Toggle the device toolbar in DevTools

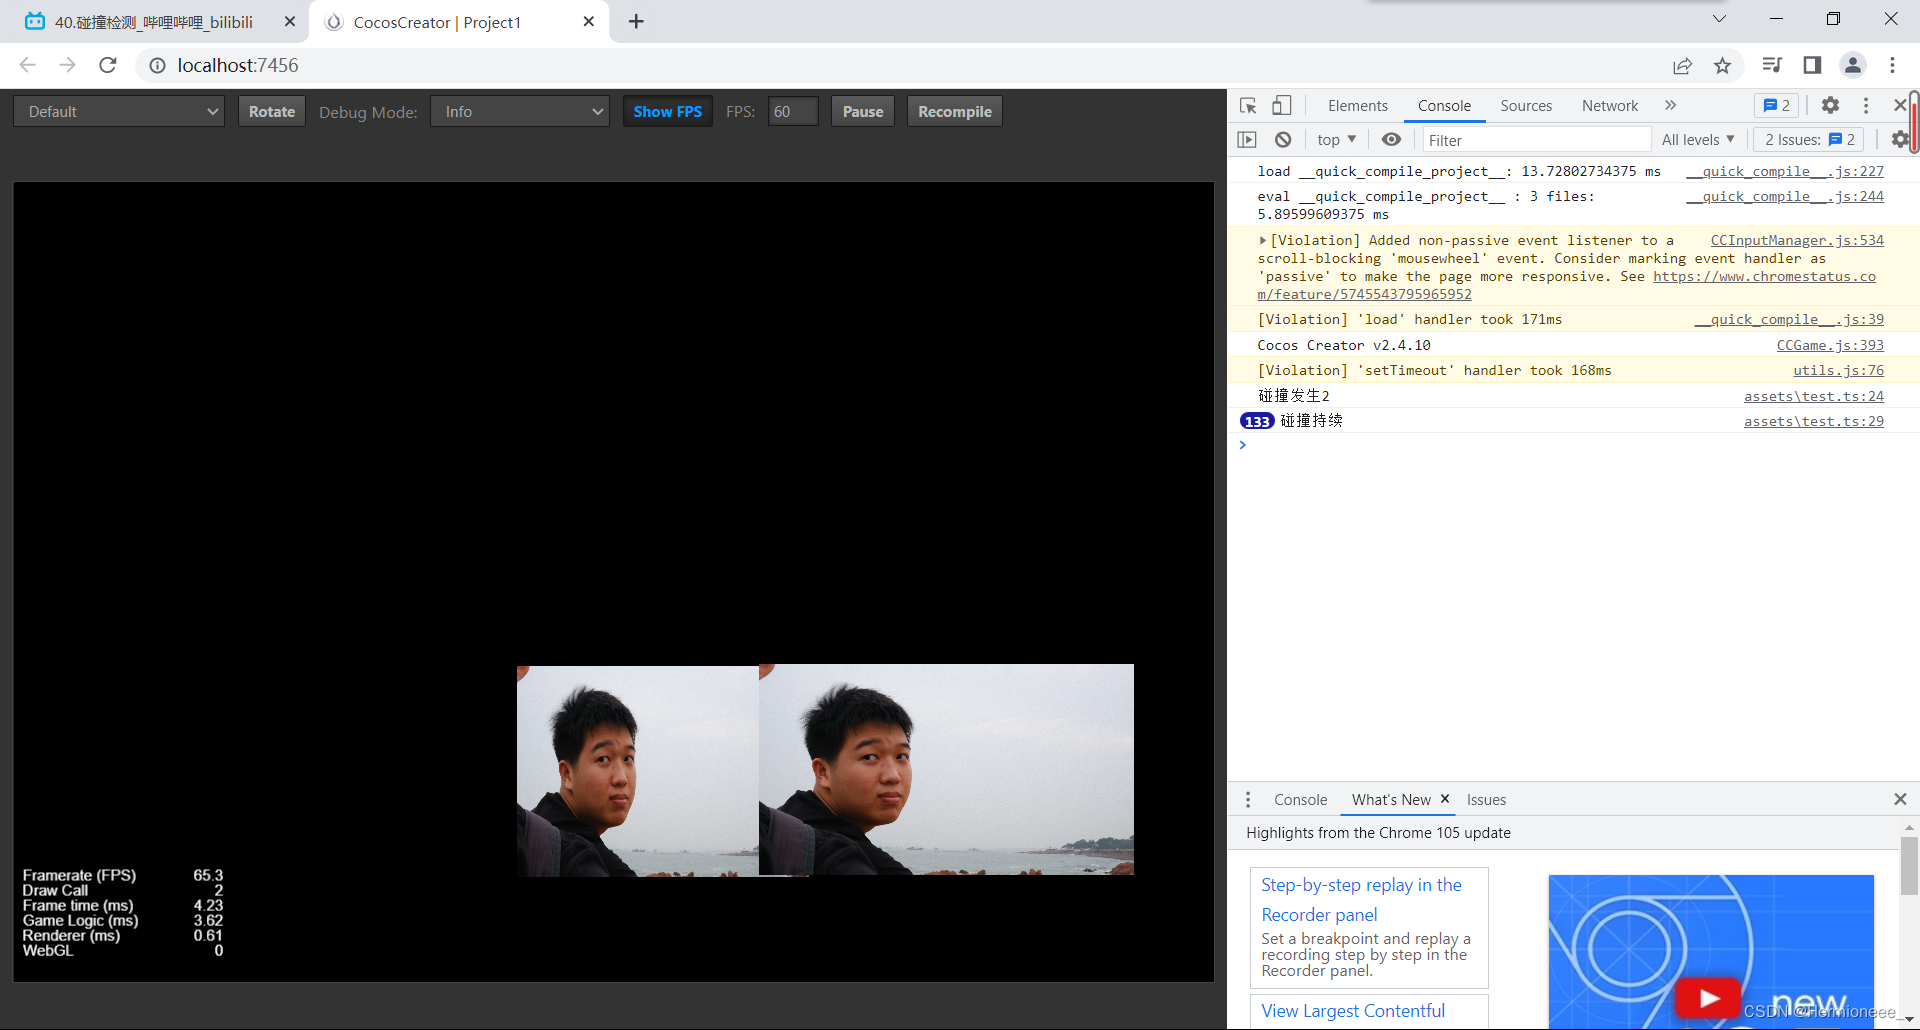[1282, 105]
